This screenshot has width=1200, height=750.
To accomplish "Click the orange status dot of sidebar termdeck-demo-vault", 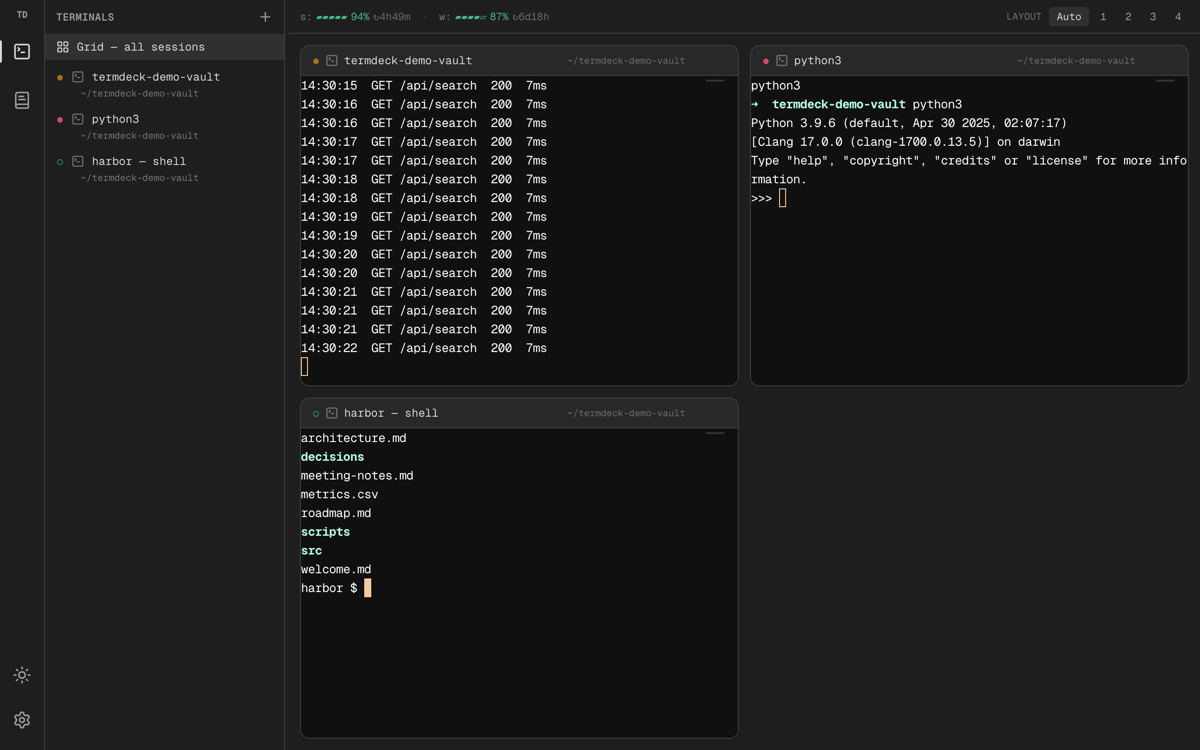I will click(x=60, y=77).
